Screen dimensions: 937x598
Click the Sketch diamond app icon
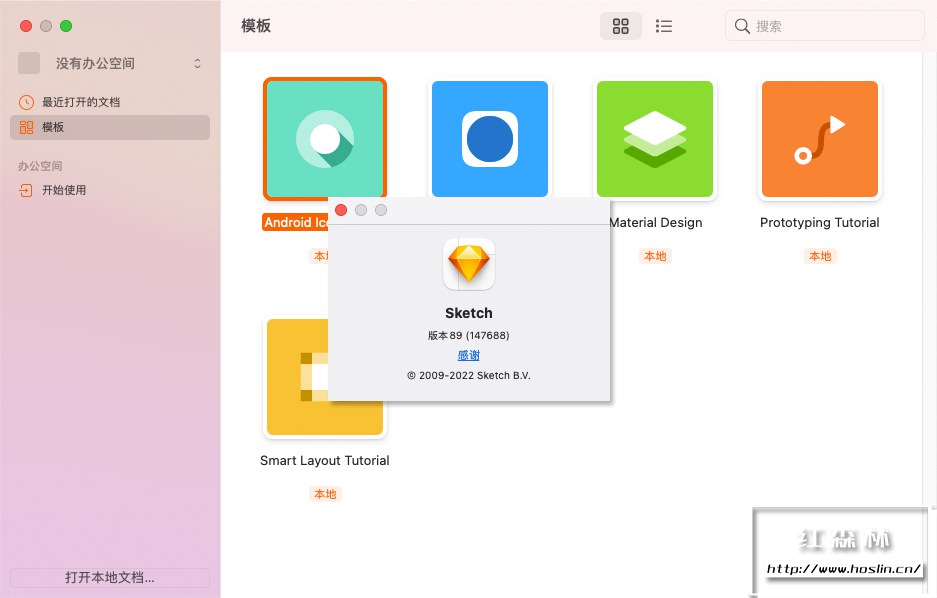468,264
